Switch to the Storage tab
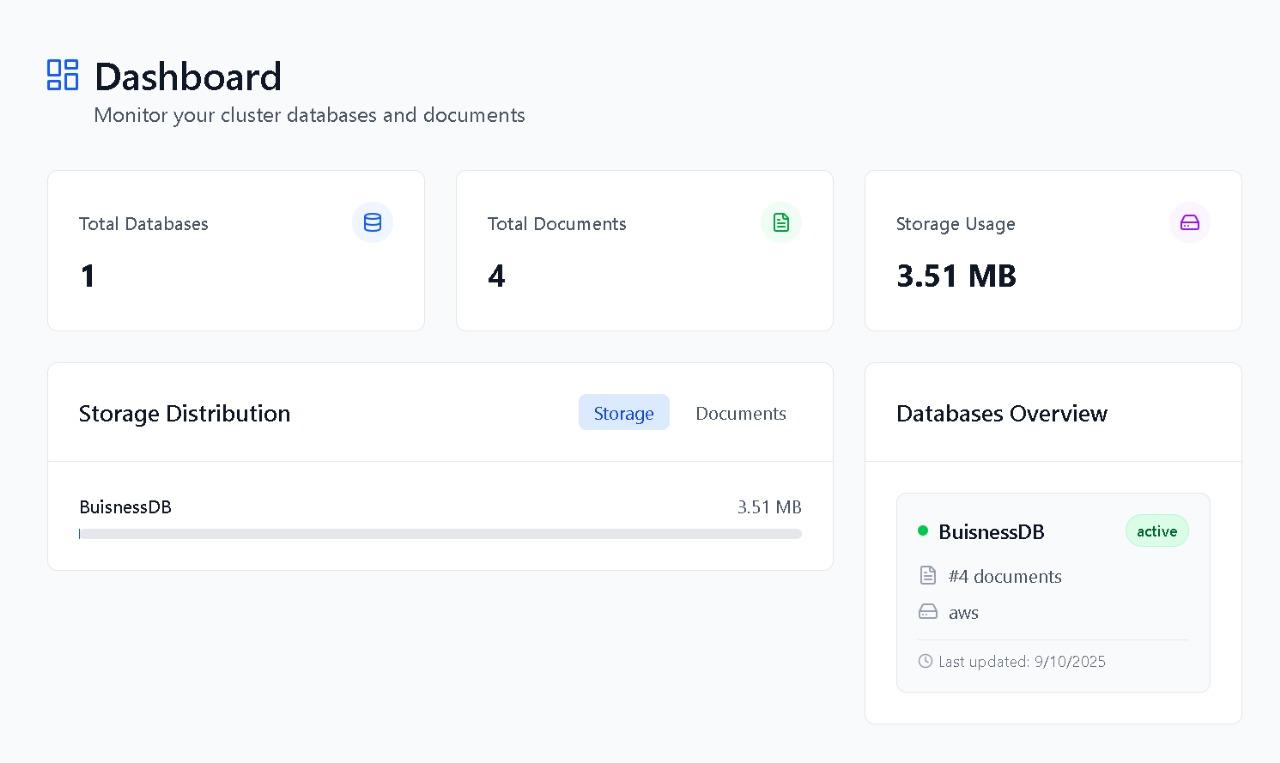 click(623, 413)
